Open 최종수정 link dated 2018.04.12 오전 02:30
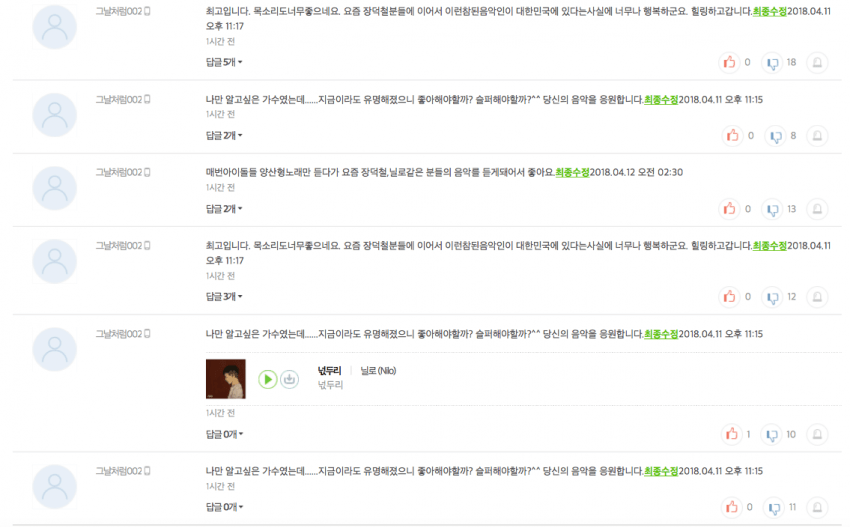 pos(572,172)
